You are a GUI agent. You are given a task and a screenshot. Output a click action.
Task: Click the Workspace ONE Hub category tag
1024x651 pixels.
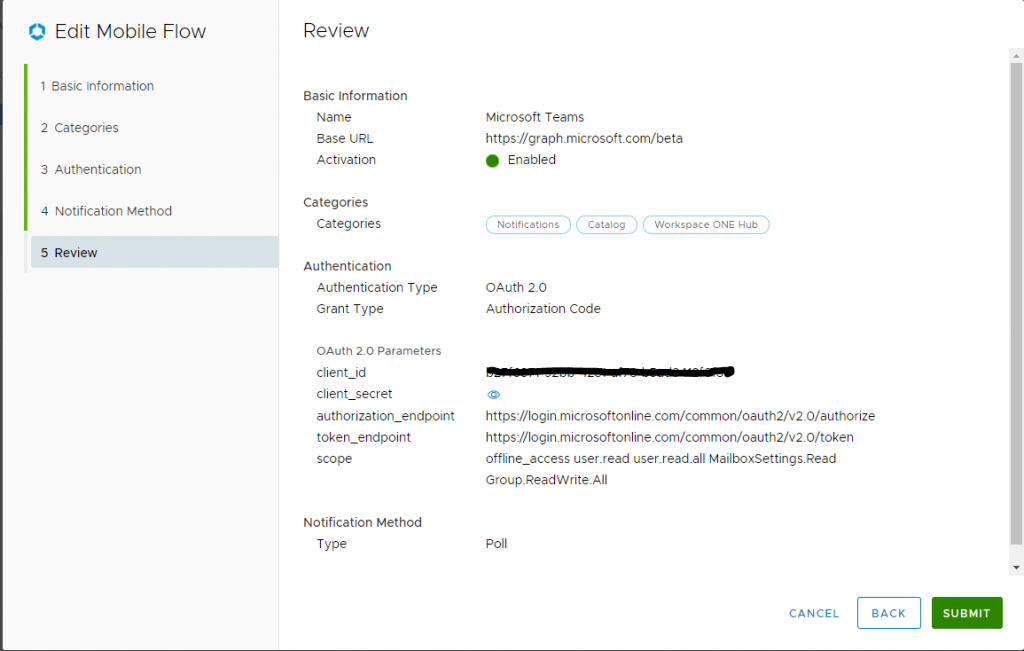(x=706, y=225)
